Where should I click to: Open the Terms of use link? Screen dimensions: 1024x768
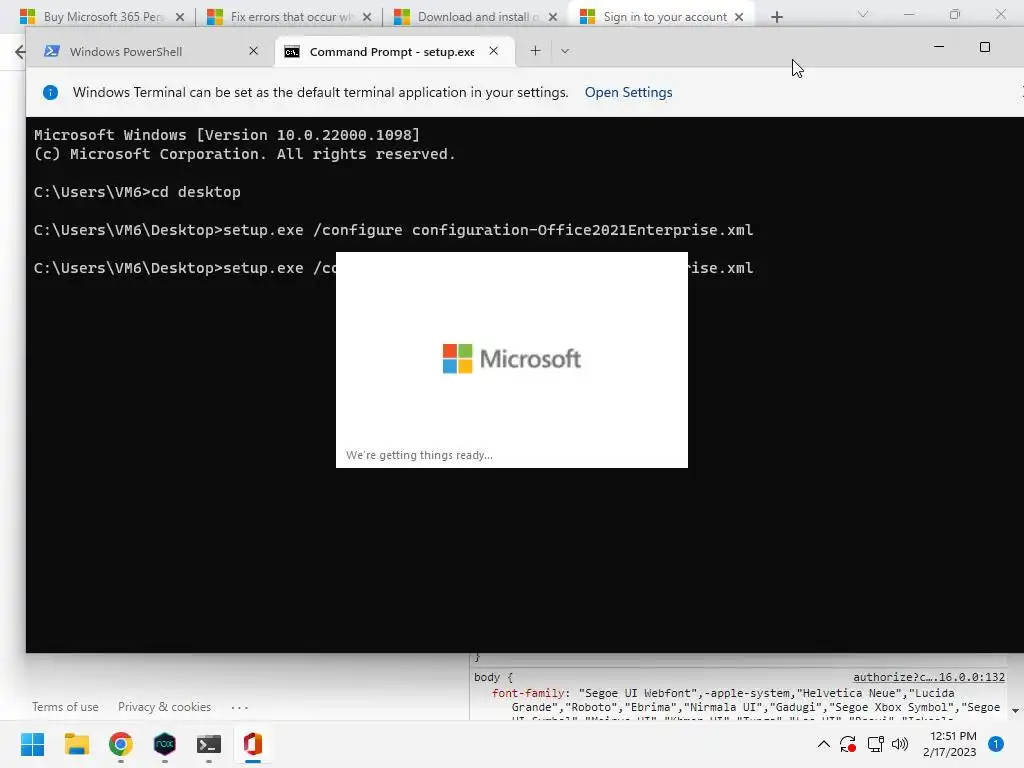pos(65,707)
